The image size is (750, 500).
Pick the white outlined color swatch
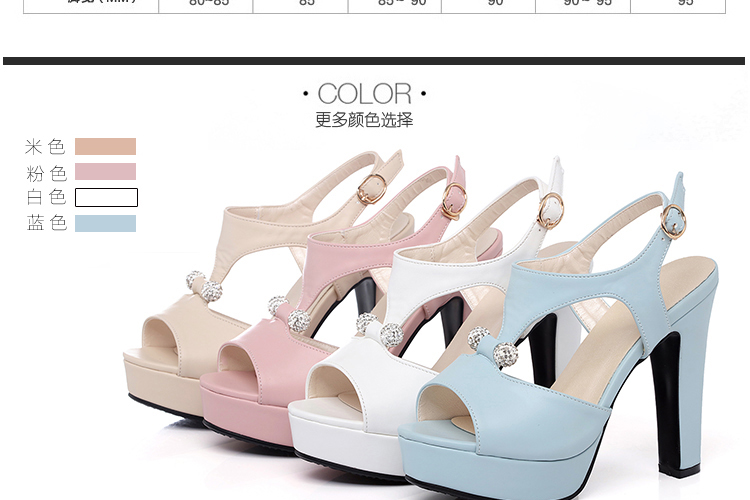(105, 197)
